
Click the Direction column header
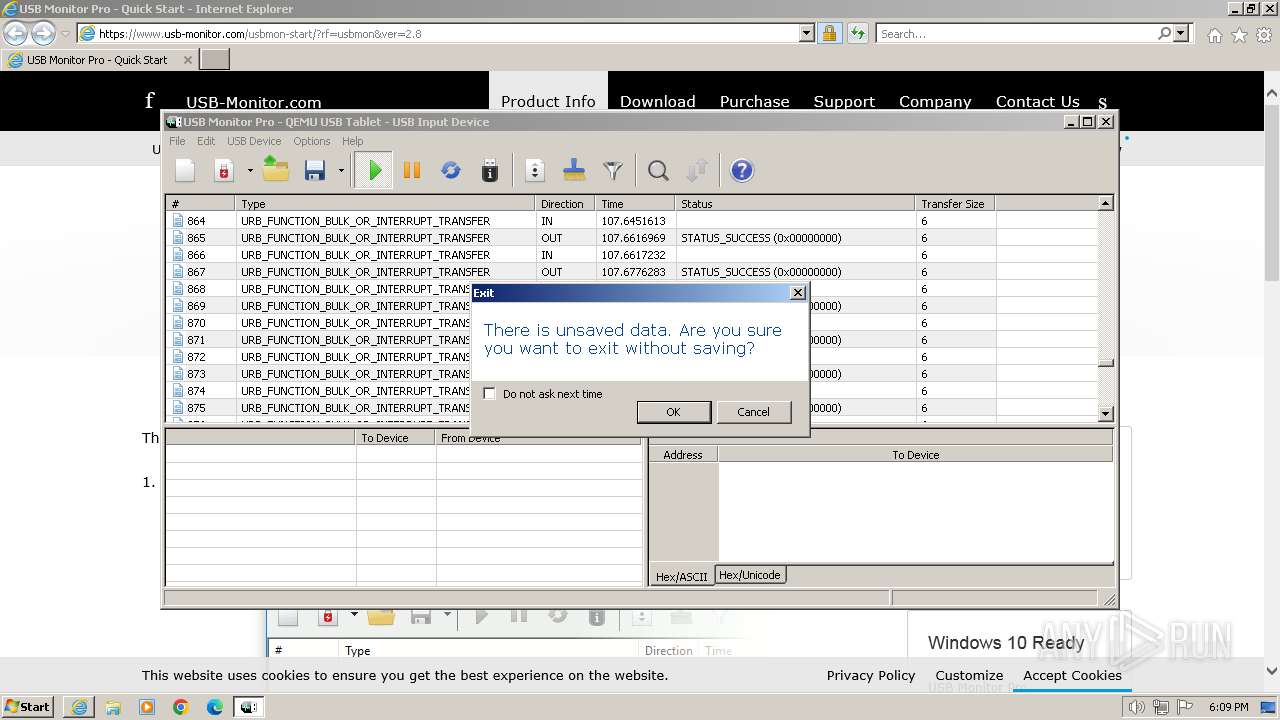(566, 204)
